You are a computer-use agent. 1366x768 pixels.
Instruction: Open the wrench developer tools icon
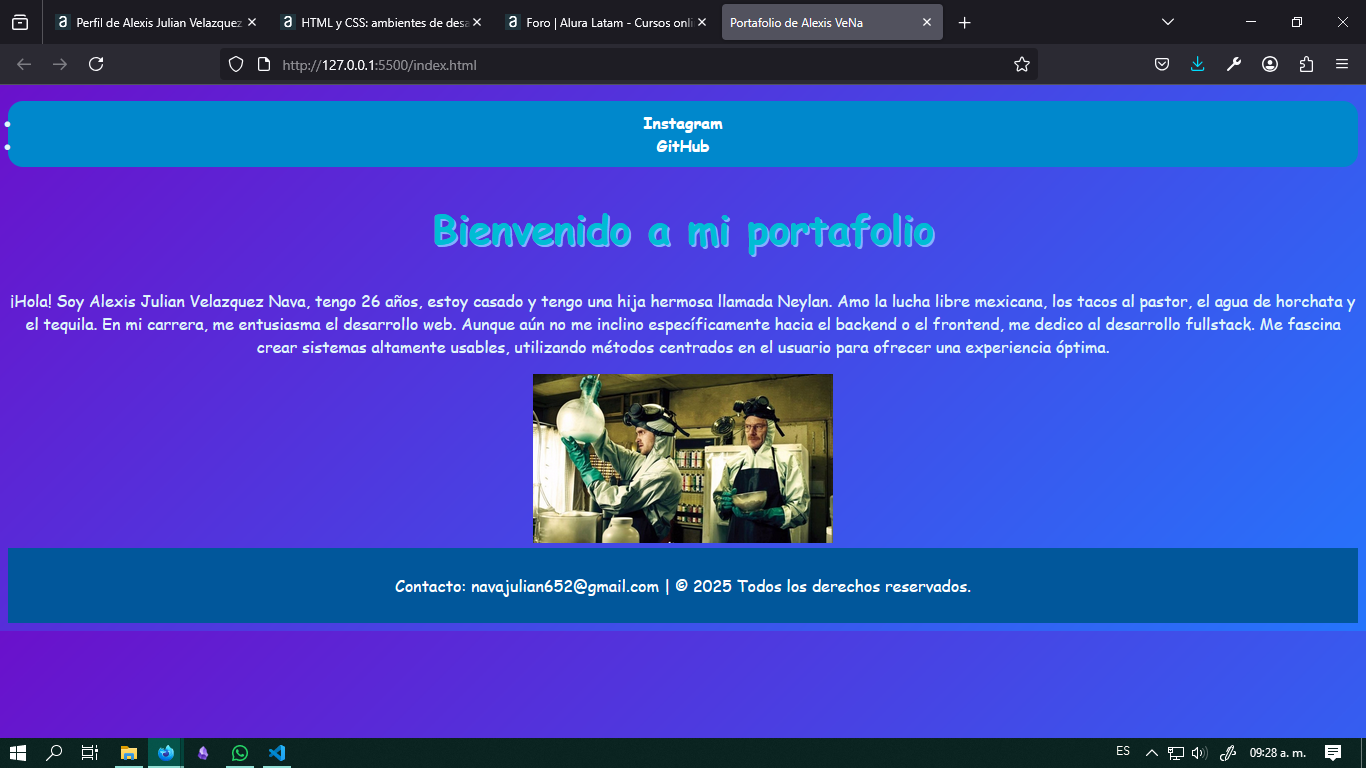tap(1234, 64)
